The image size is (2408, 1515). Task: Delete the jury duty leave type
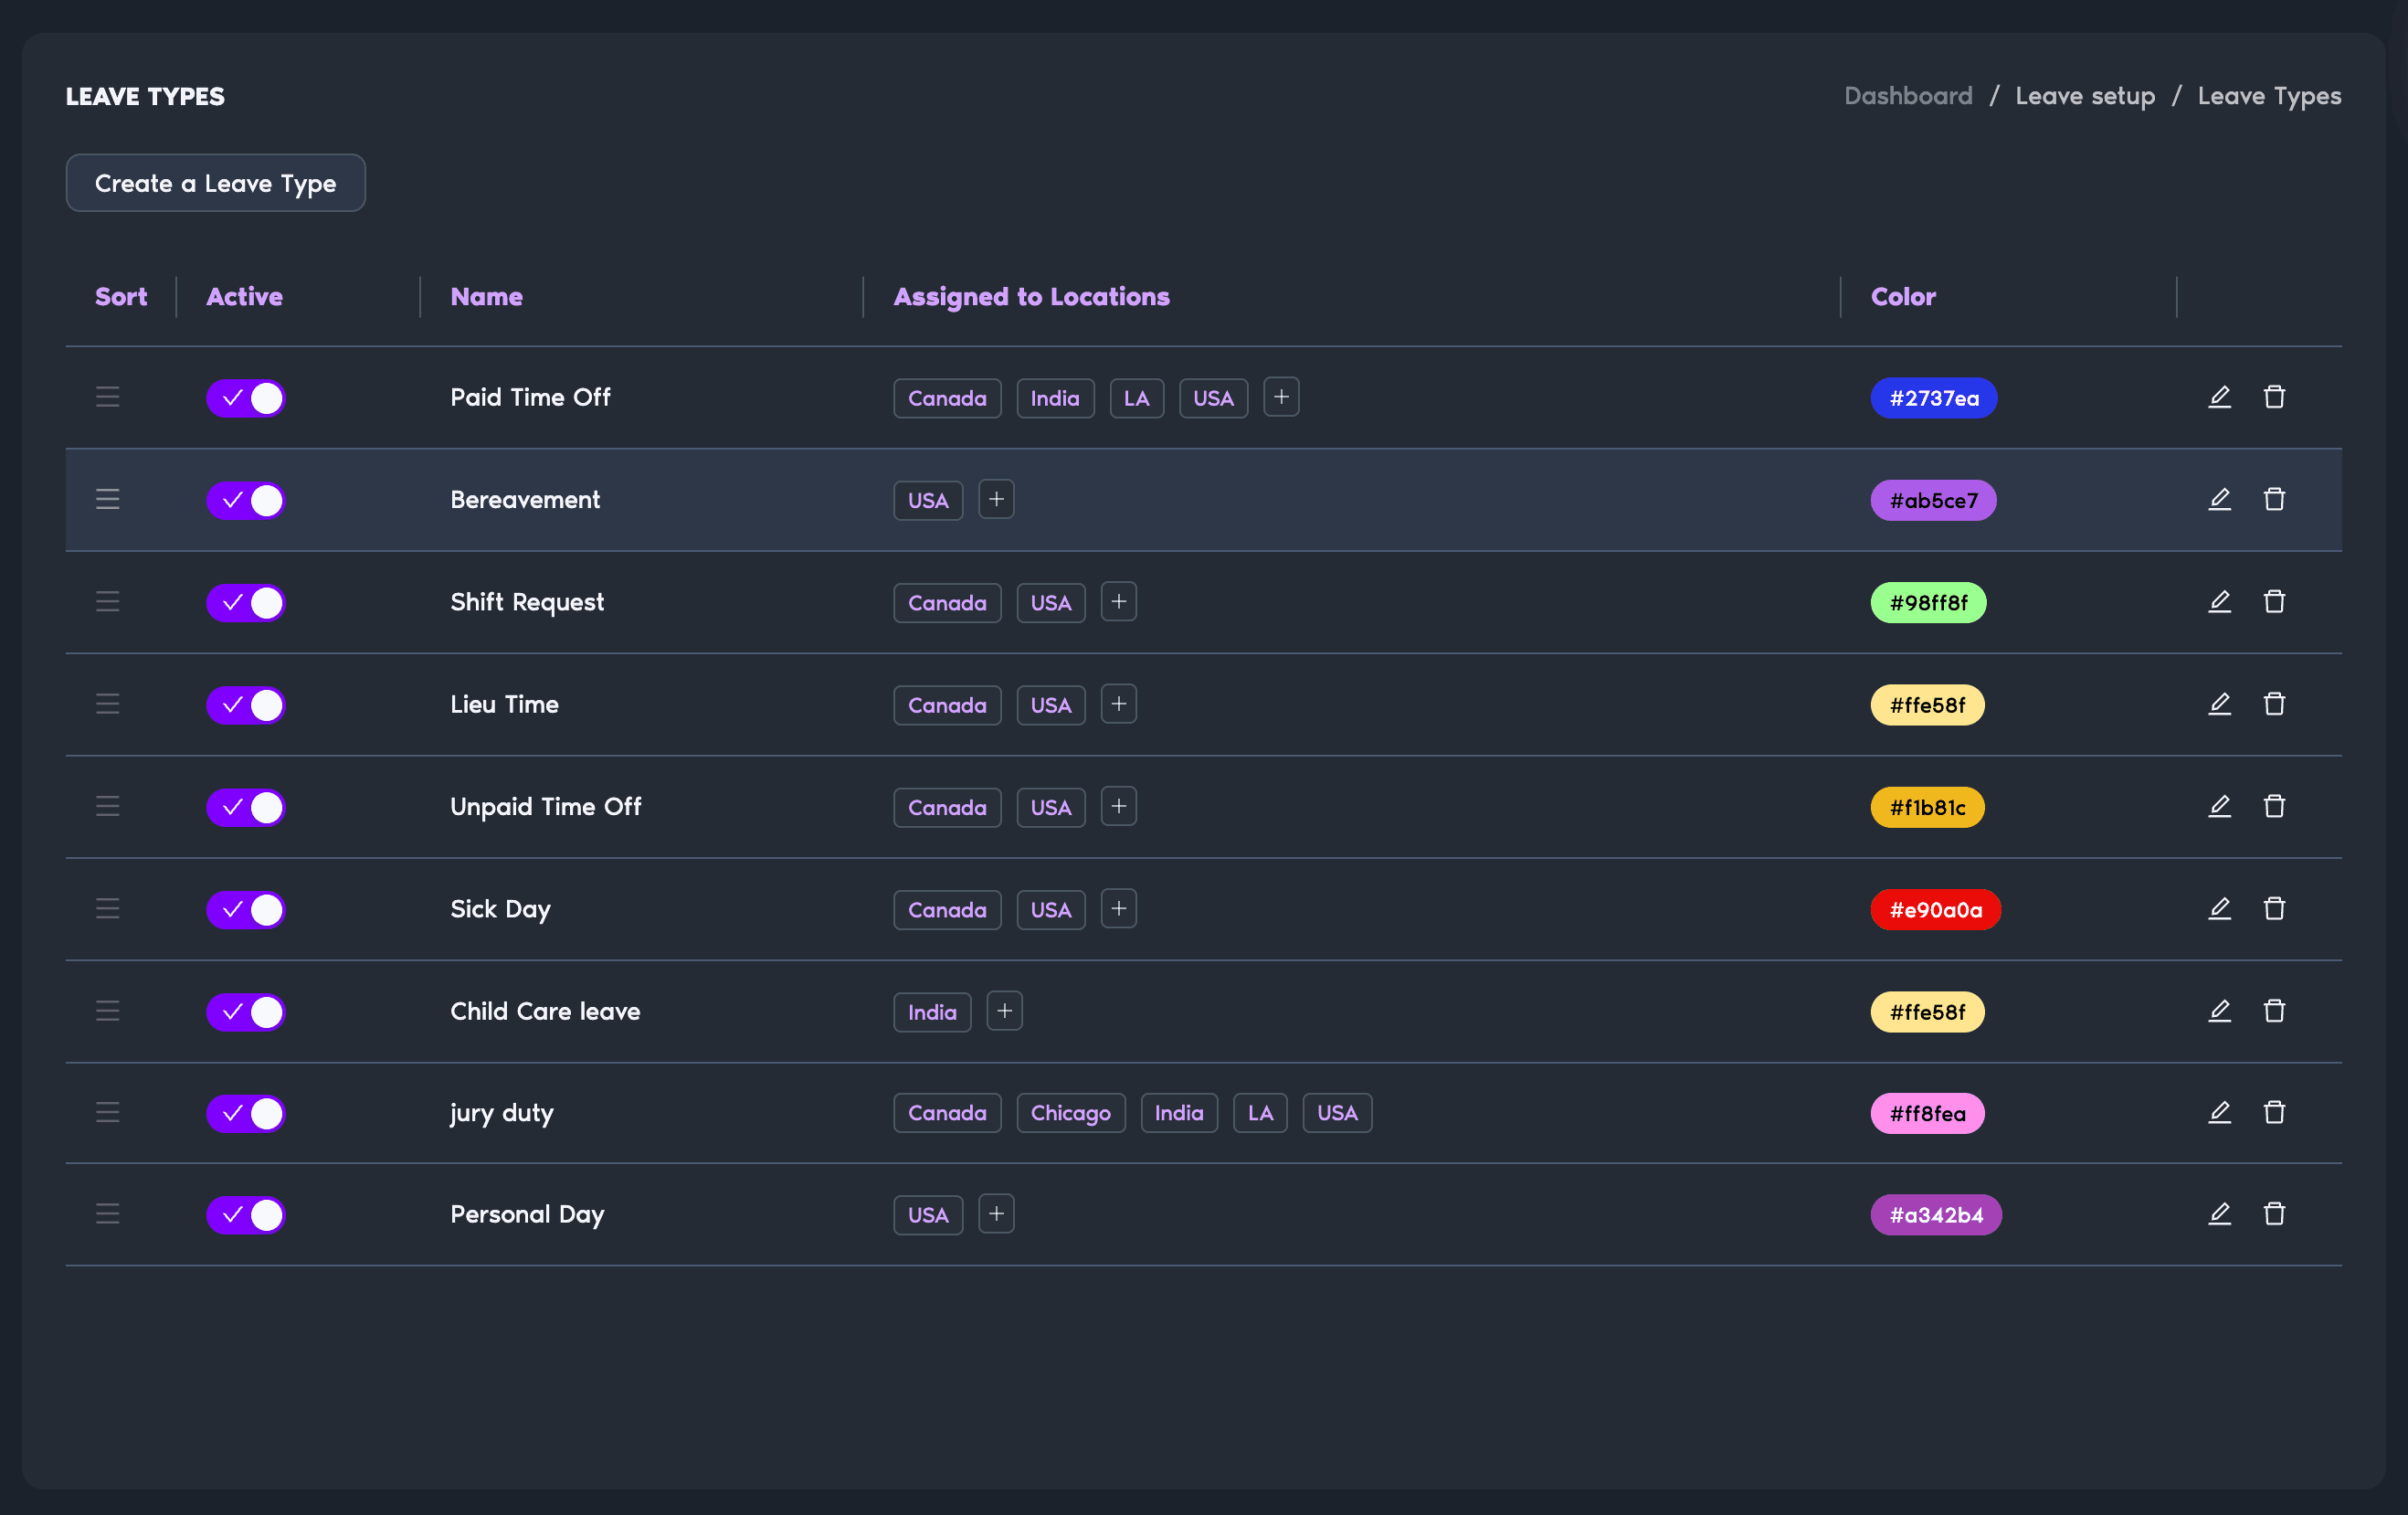pyautogui.click(x=2274, y=1112)
